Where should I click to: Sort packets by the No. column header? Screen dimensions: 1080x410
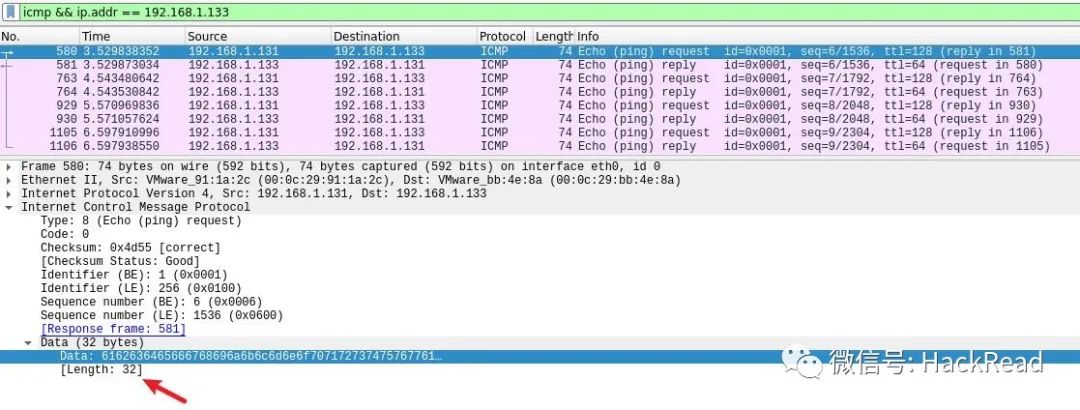[40, 37]
